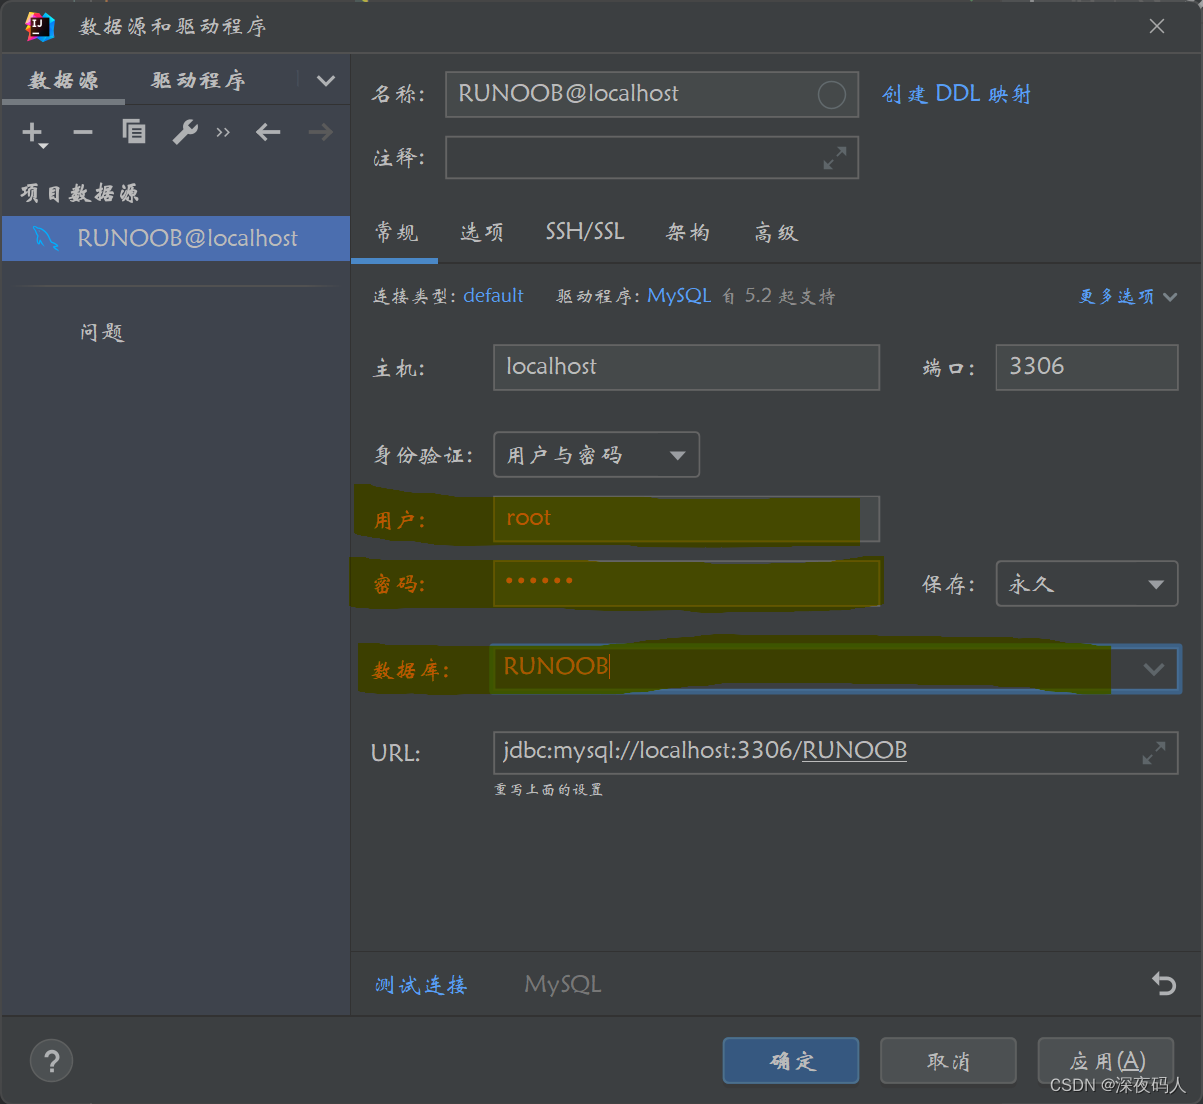
Task: Click the MySQL driver link
Action: tap(679, 296)
